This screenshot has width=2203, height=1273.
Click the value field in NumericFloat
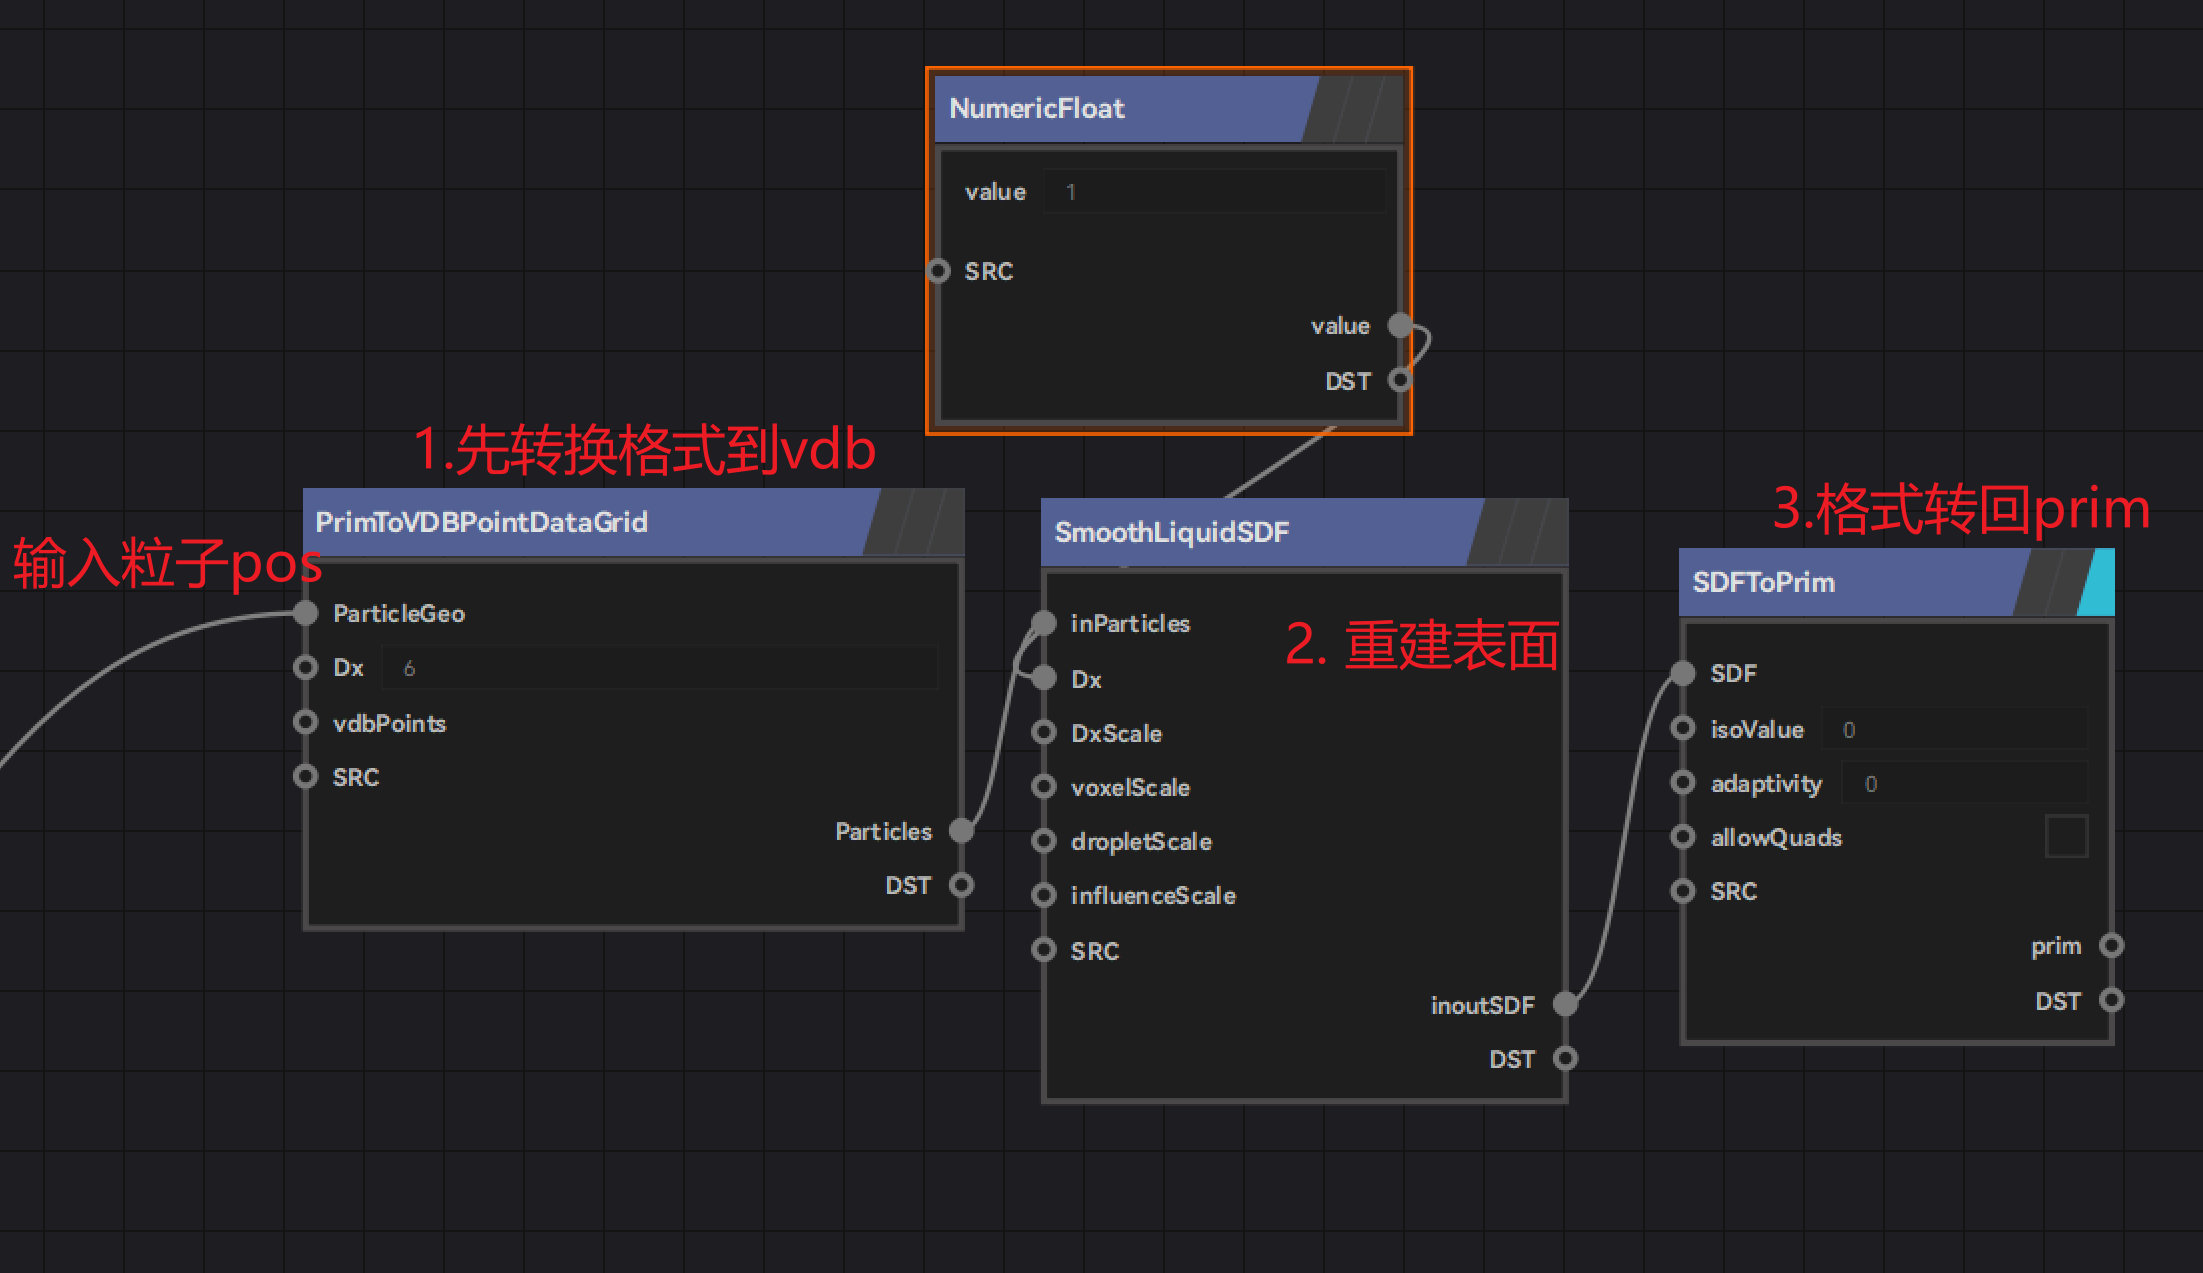tap(1215, 191)
